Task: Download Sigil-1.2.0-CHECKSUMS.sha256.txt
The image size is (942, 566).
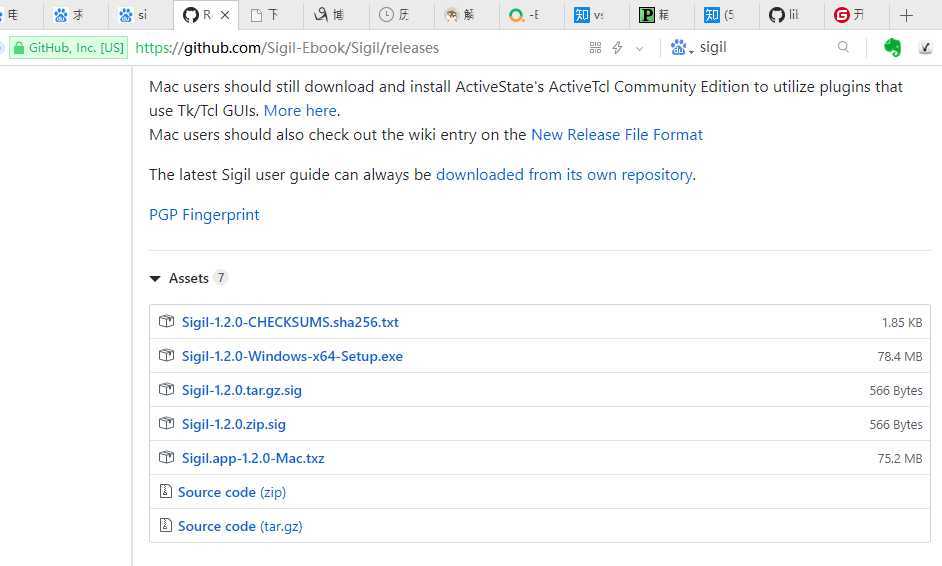Action: click(x=290, y=322)
